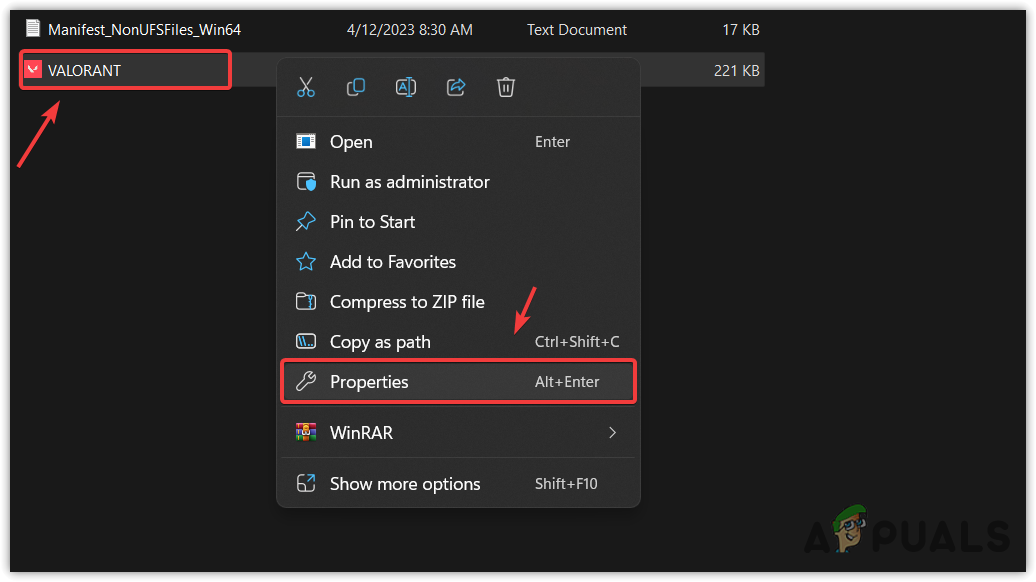Click the Delete trash icon
Image resolution: width=1036 pixels, height=582 pixels.
(506, 87)
